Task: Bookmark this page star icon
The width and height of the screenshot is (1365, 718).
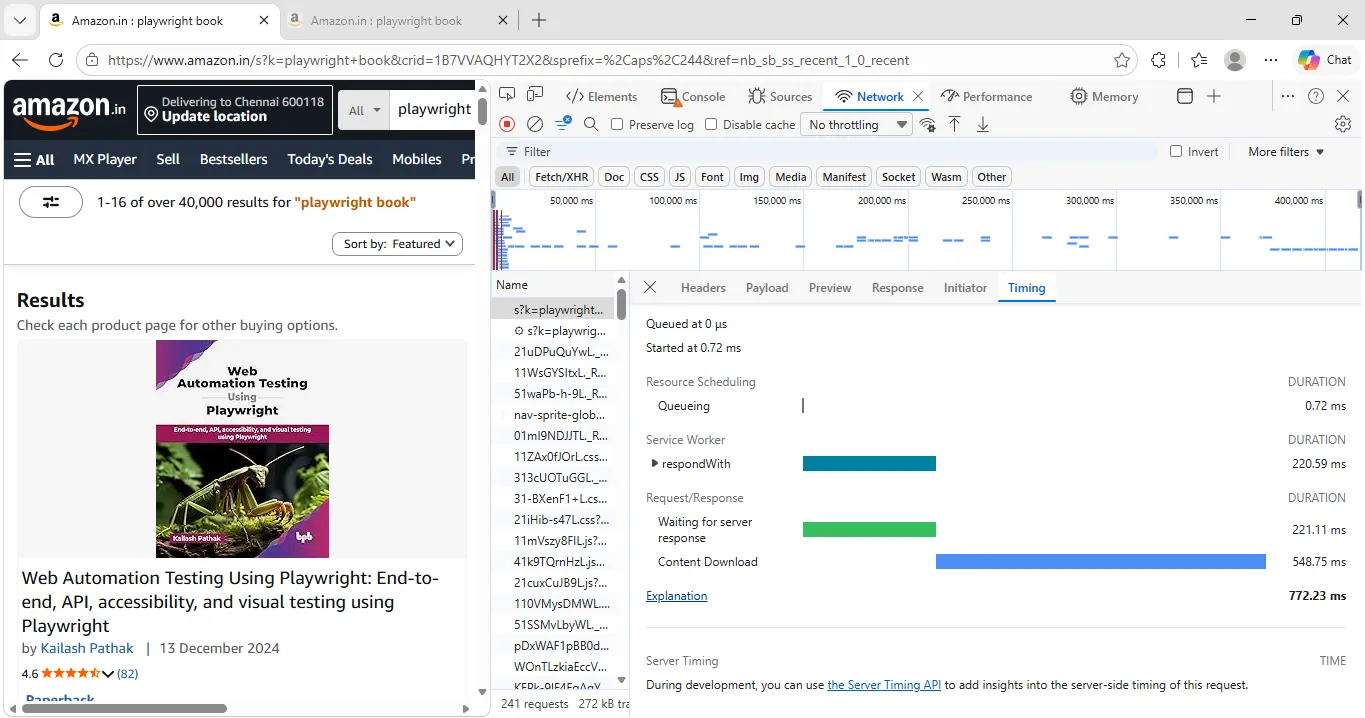Action: point(1122,60)
